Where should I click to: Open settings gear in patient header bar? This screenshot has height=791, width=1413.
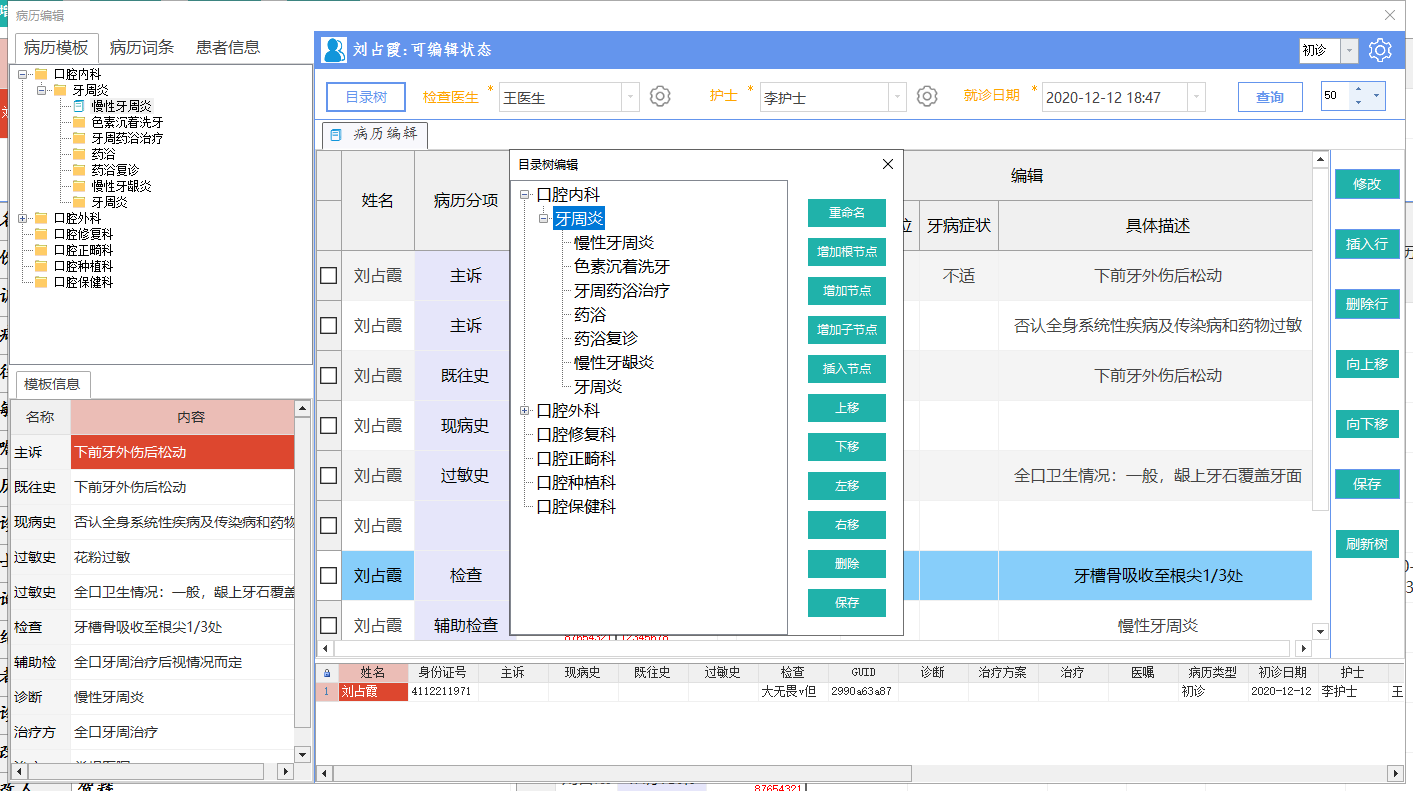click(x=1380, y=50)
